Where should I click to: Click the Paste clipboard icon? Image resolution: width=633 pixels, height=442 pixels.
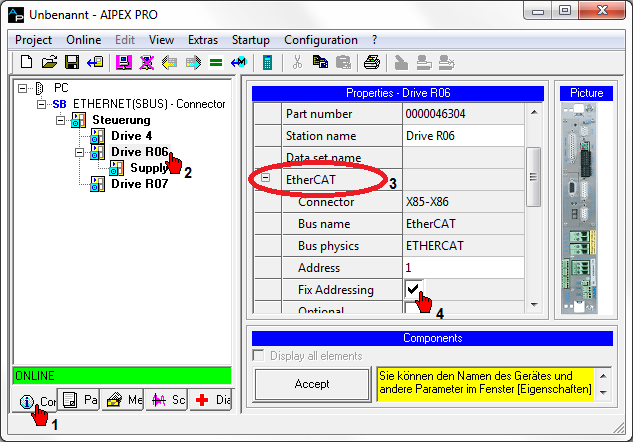click(x=343, y=63)
